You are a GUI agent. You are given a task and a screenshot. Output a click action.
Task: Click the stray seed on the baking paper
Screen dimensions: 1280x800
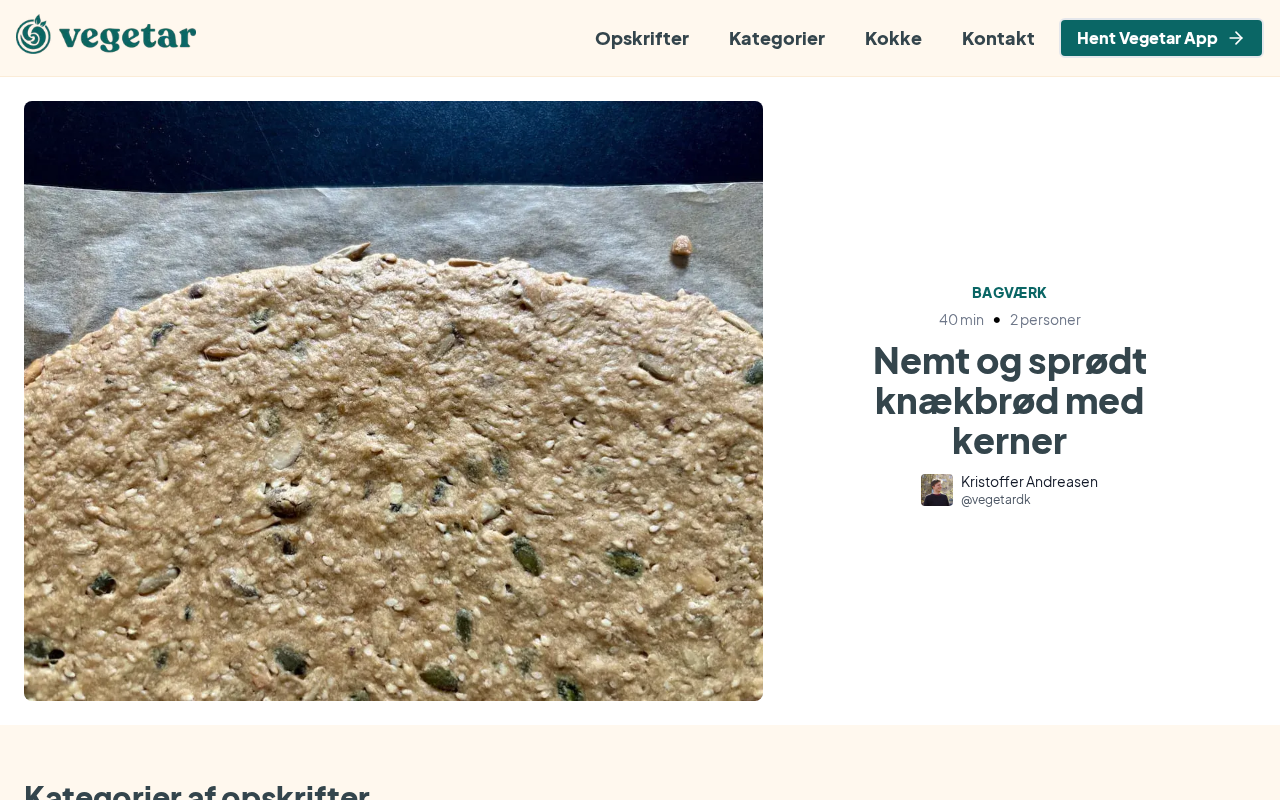tap(680, 244)
